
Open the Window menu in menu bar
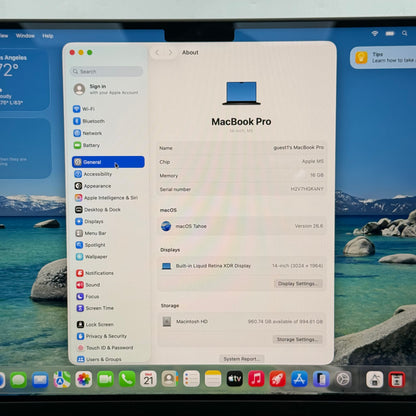(x=25, y=36)
